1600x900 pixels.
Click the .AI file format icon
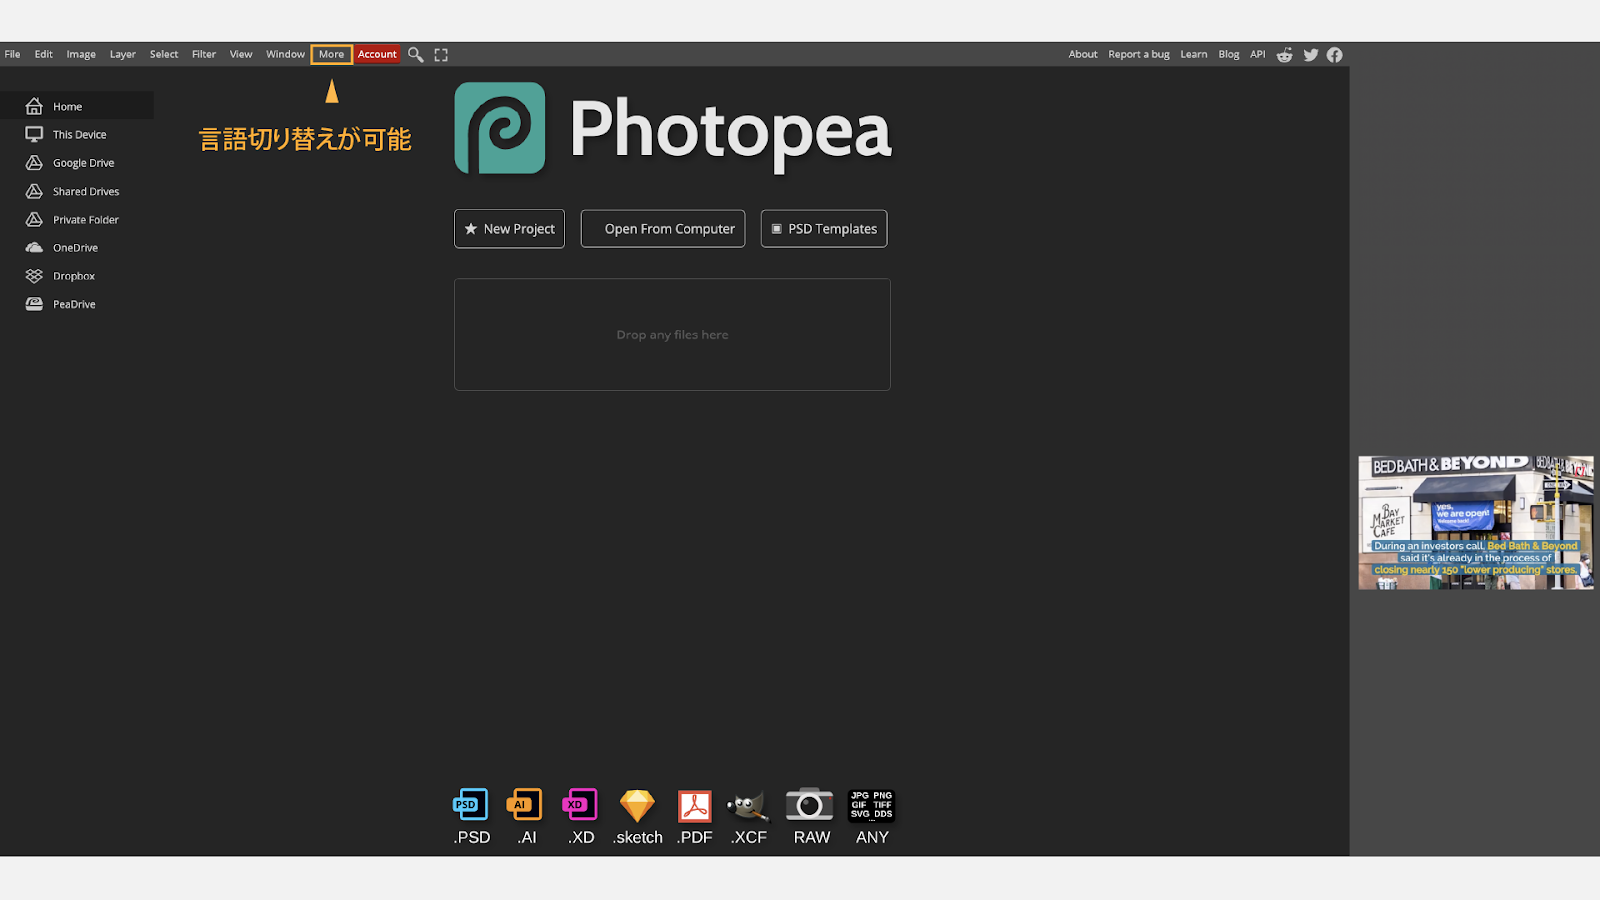[525, 805]
